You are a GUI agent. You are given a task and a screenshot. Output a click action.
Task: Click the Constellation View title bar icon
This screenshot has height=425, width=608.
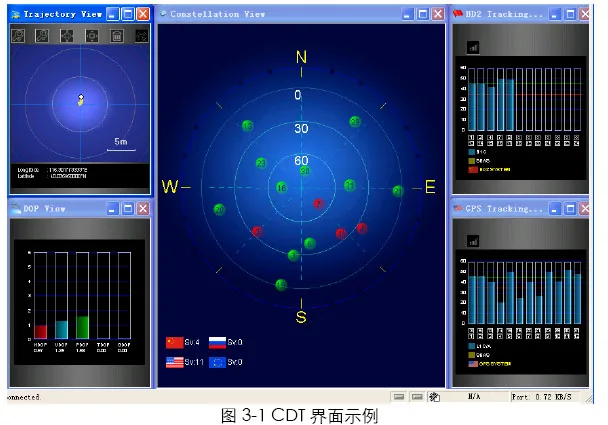163,14
